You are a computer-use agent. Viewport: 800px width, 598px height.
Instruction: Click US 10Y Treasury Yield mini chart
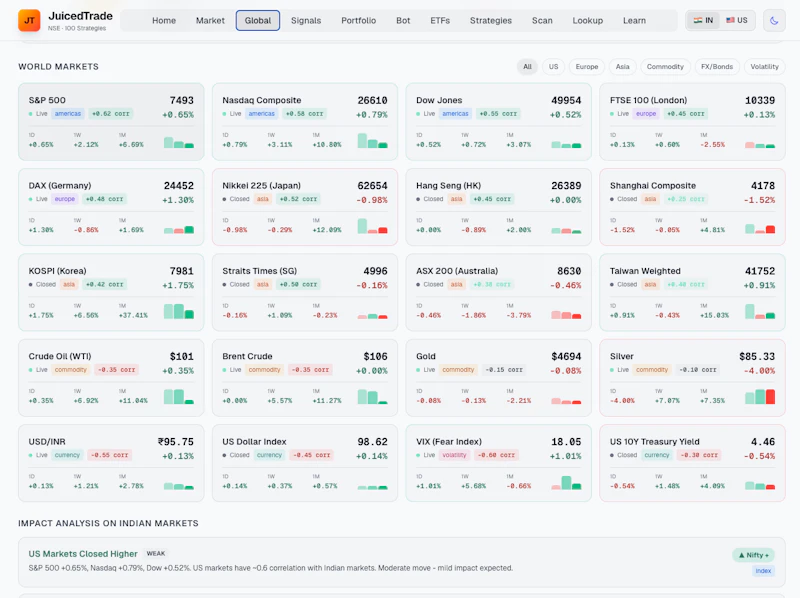coord(760,486)
